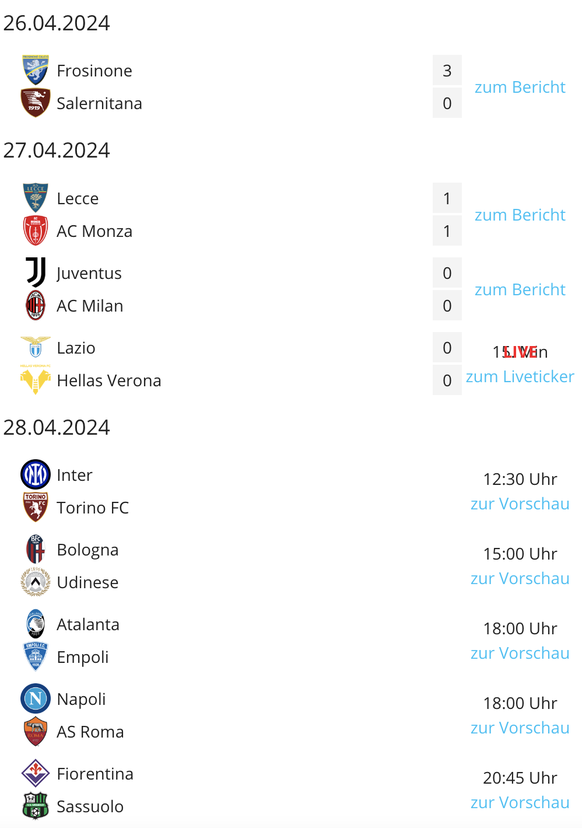This screenshot has width=582, height=828.
Task: Click the Atalanta club crest
Action: click(35, 624)
